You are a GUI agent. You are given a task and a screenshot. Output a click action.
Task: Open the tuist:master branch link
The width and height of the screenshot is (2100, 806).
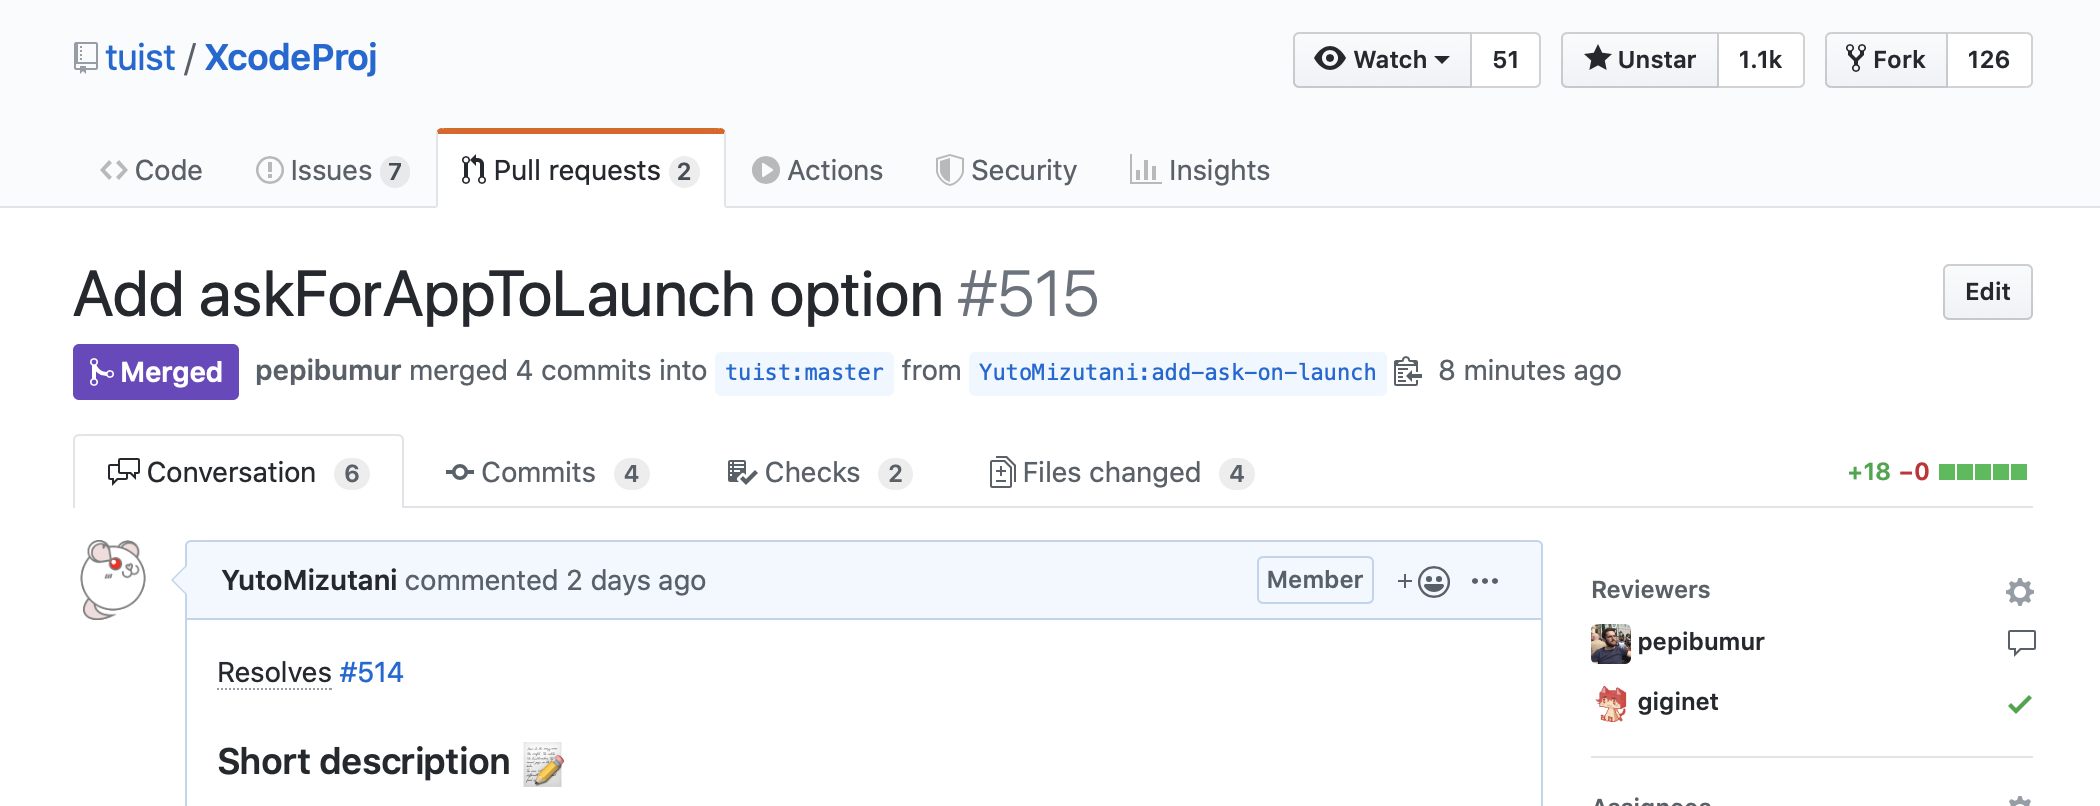tap(804, 373)
